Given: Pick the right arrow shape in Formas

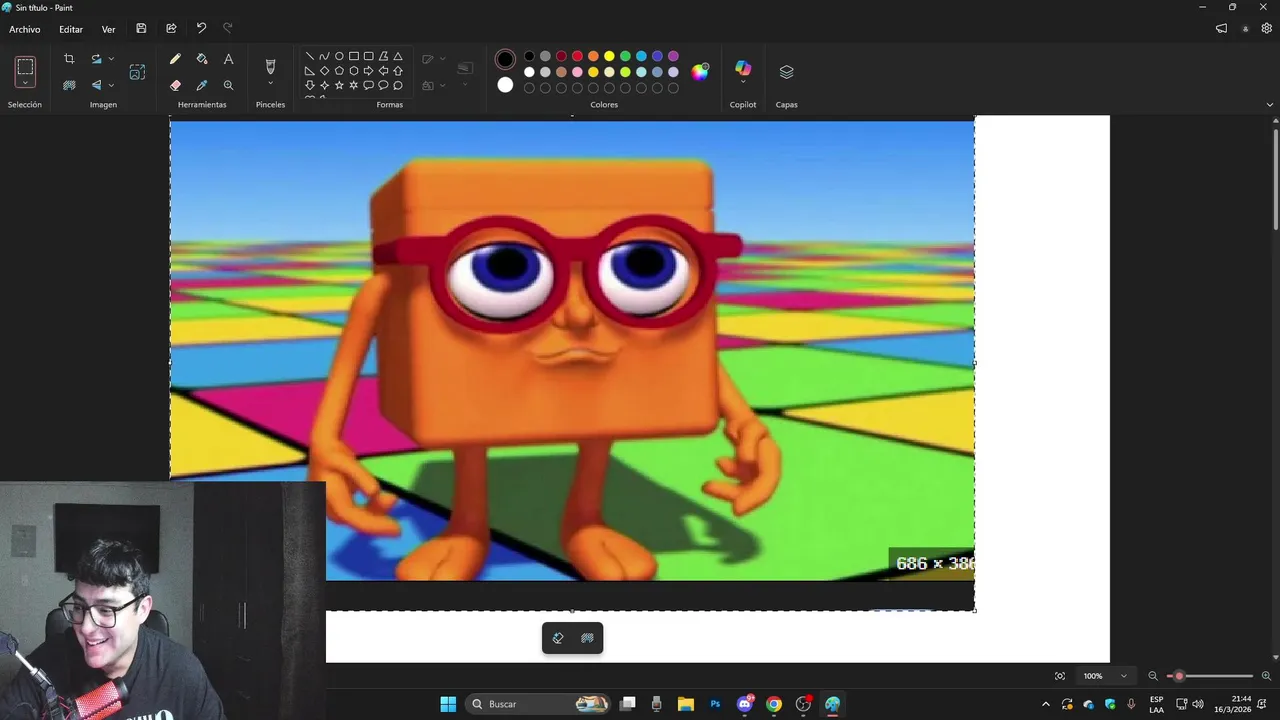Looking at the screenshot, I should point(368,71).
